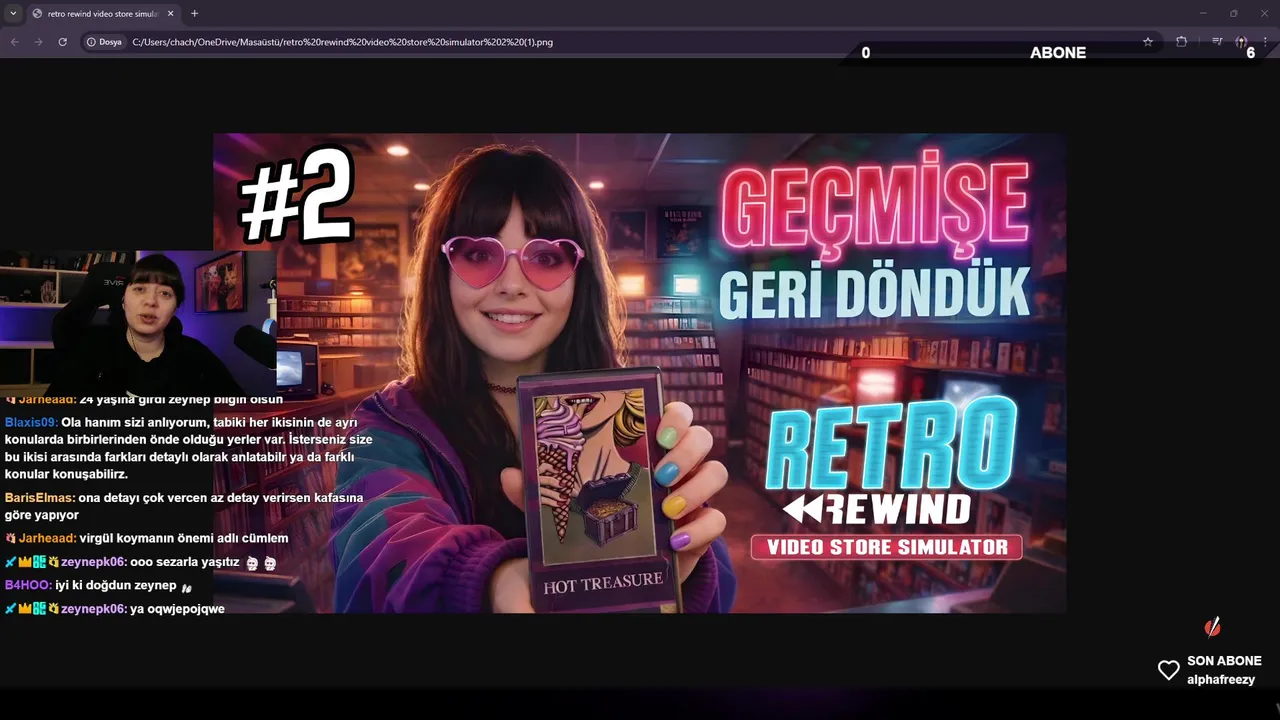Close the retro rewind browser tab
This screenshot has width=1280, height=720.
coord(169,14)
